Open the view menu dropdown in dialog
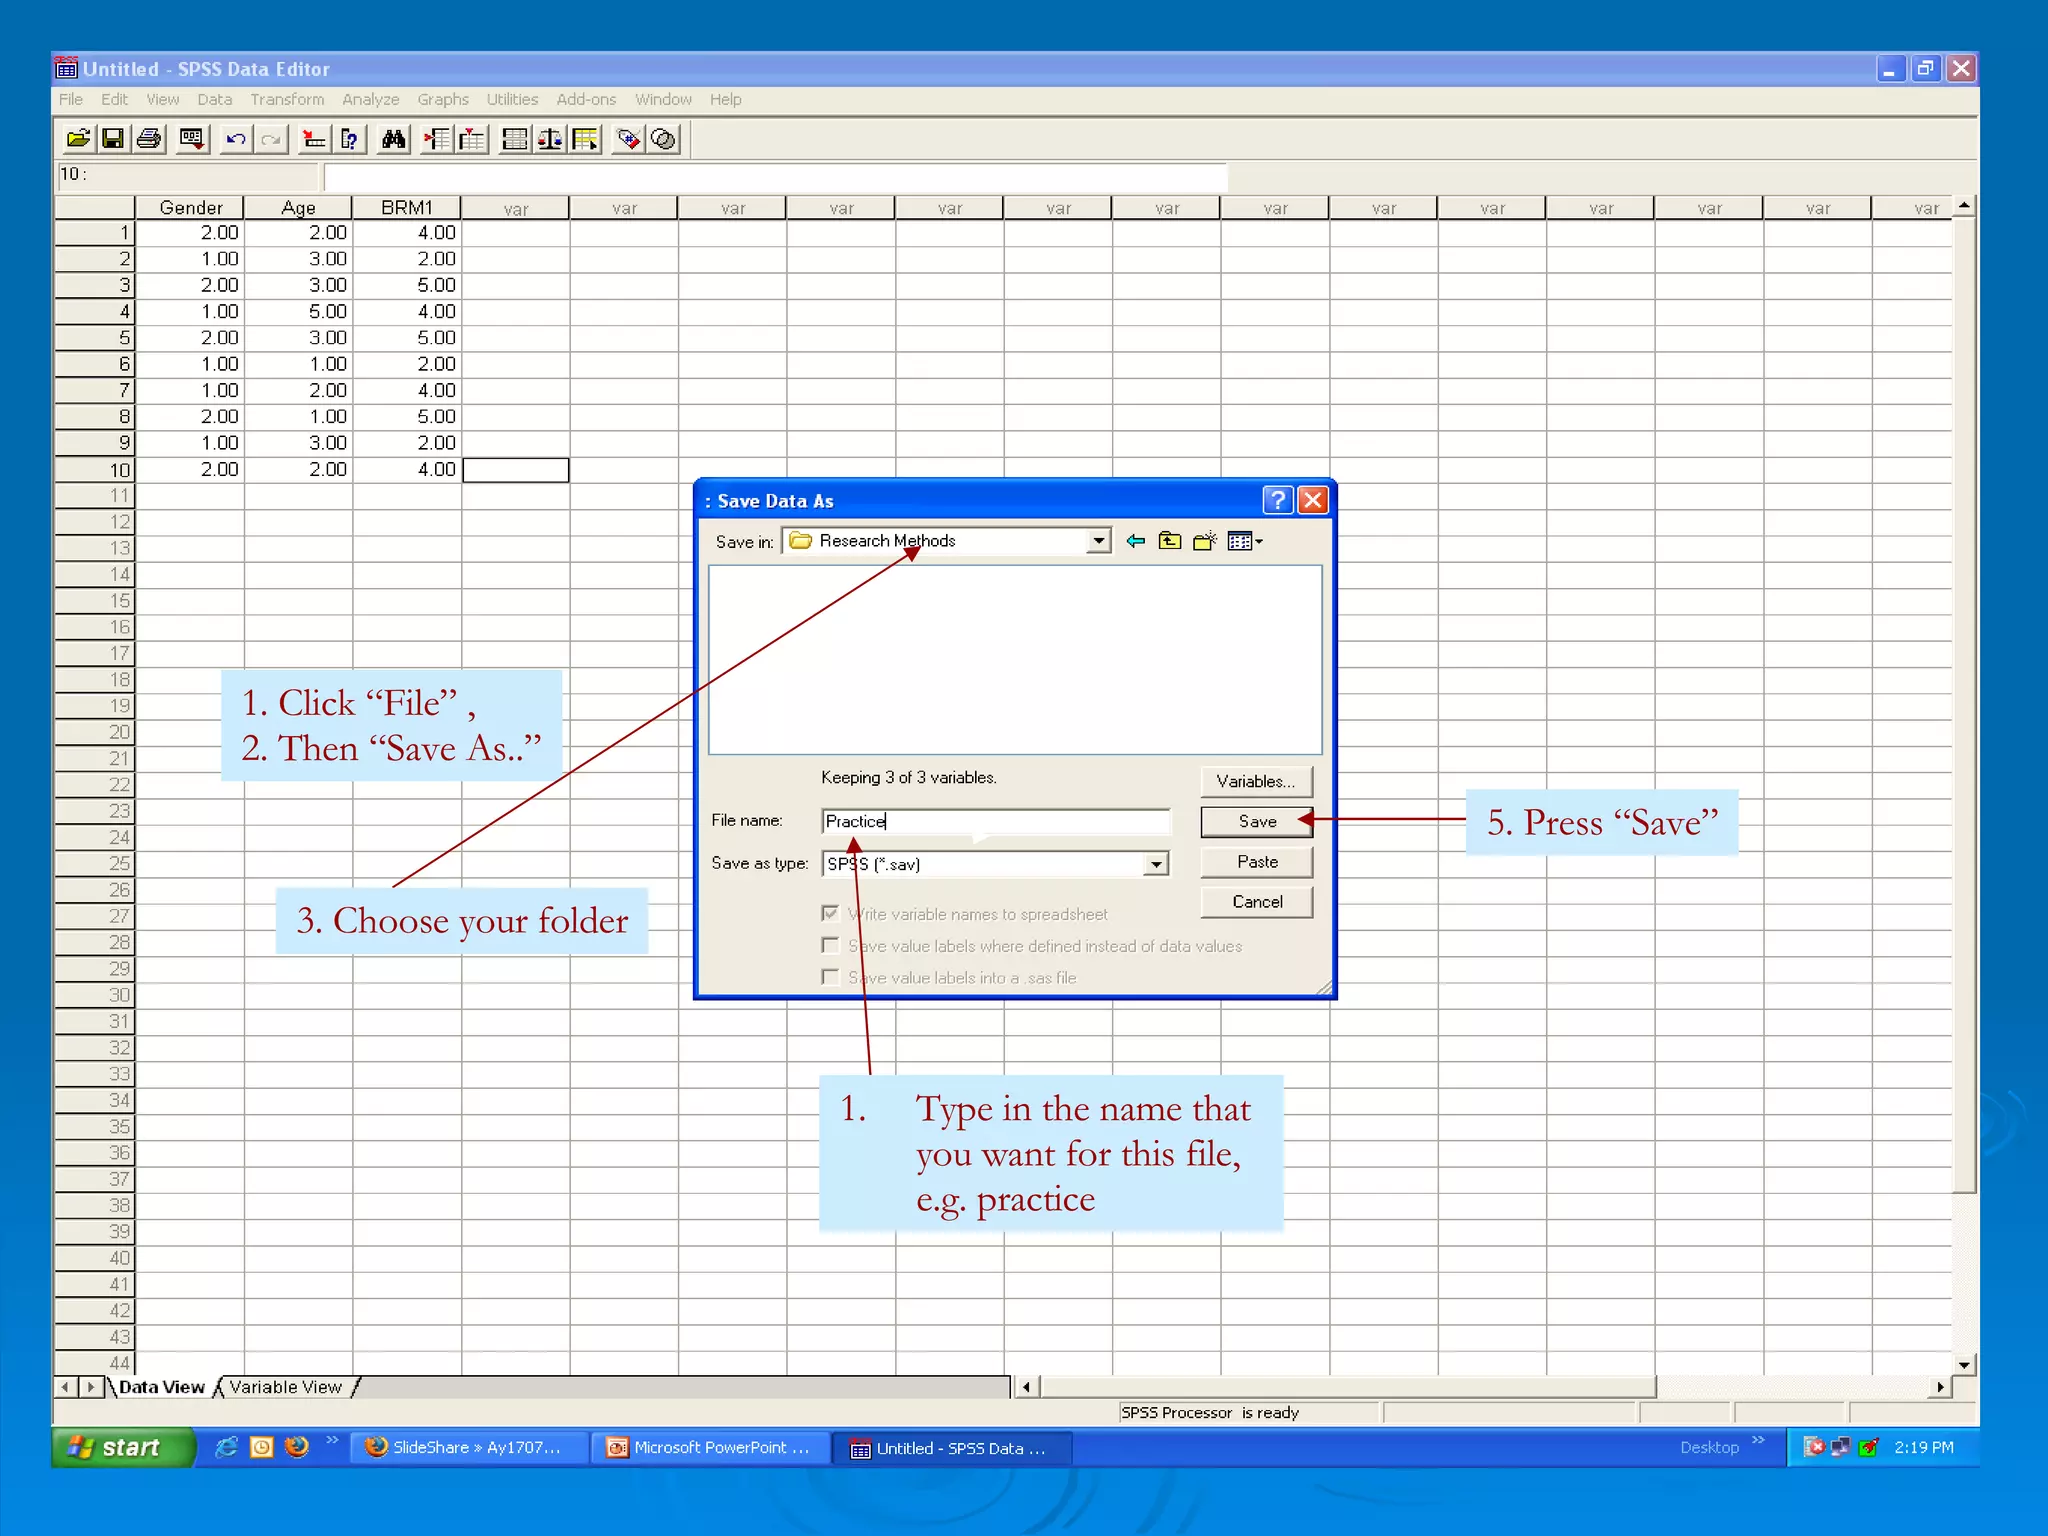Viewport: 2048px width, 1536px height. click(1245, 541)
